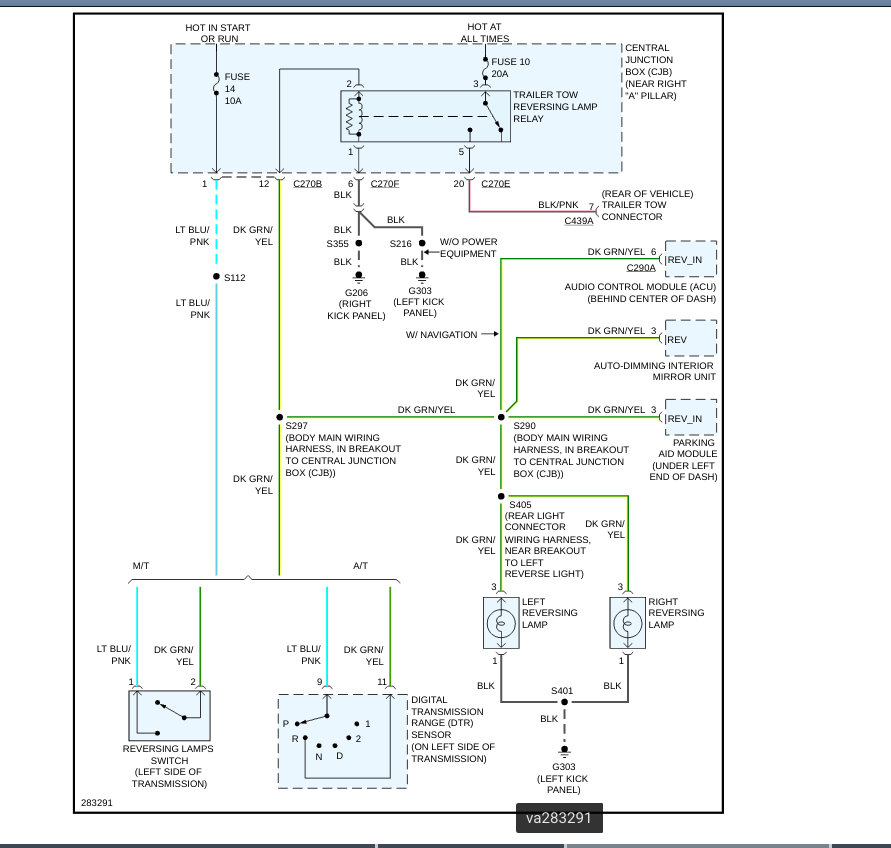Click splice label S290
Image resolution: width=891 pixels, height=848 pixels.
tap(524, 426)
